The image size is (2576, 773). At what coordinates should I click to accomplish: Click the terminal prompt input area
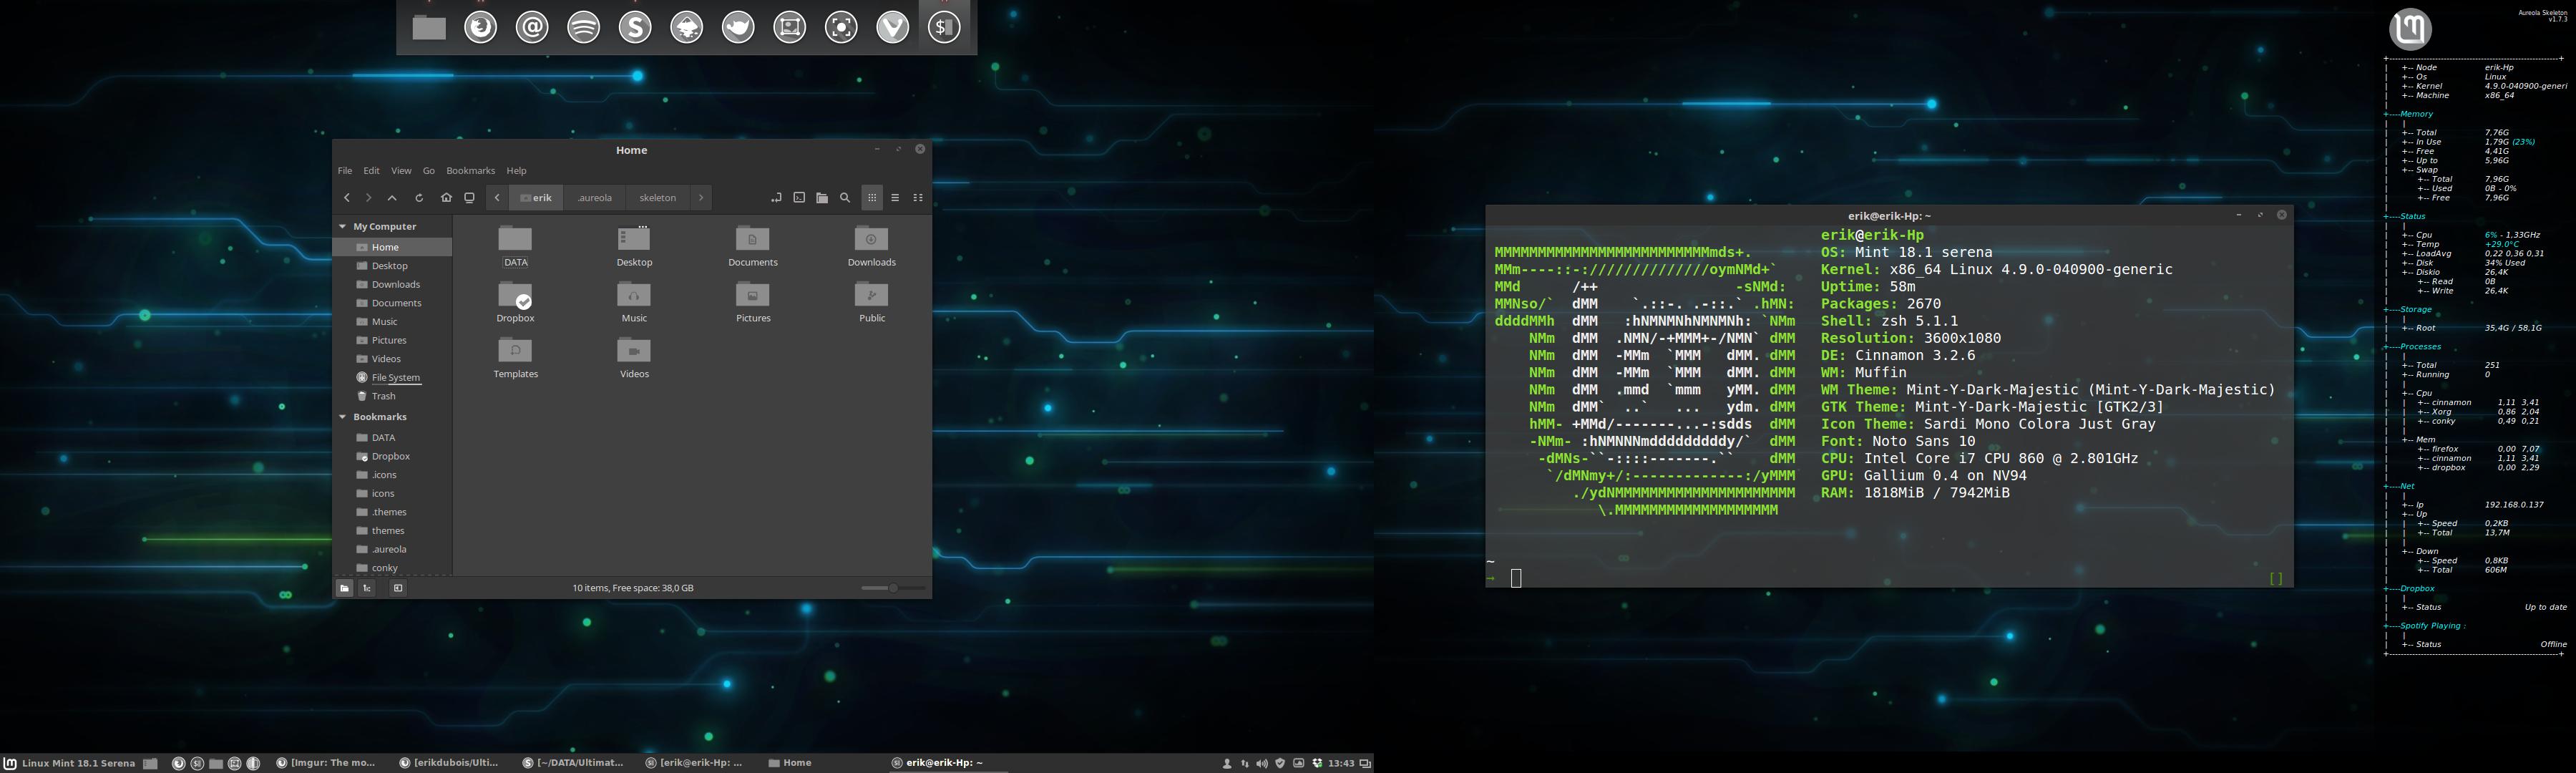coord(1516,578)
